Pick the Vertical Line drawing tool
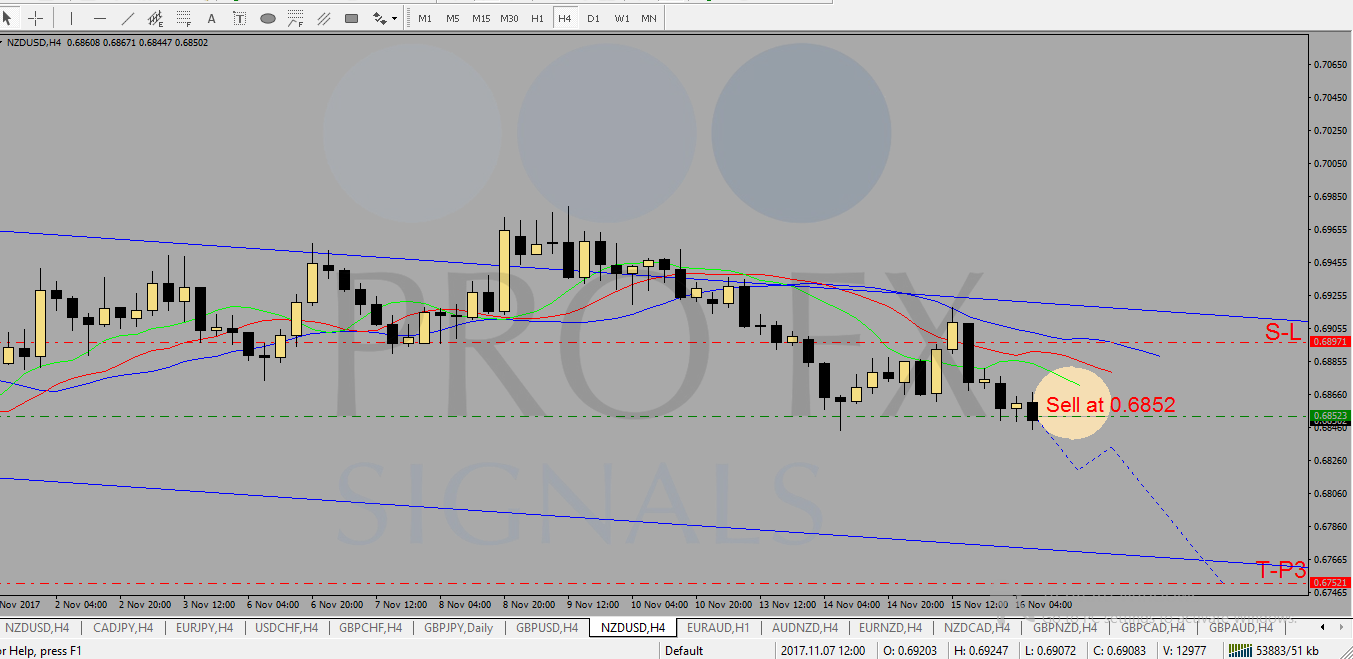Image resolution: width=1353 pixels, height=659 pixels. pos(71,18)
